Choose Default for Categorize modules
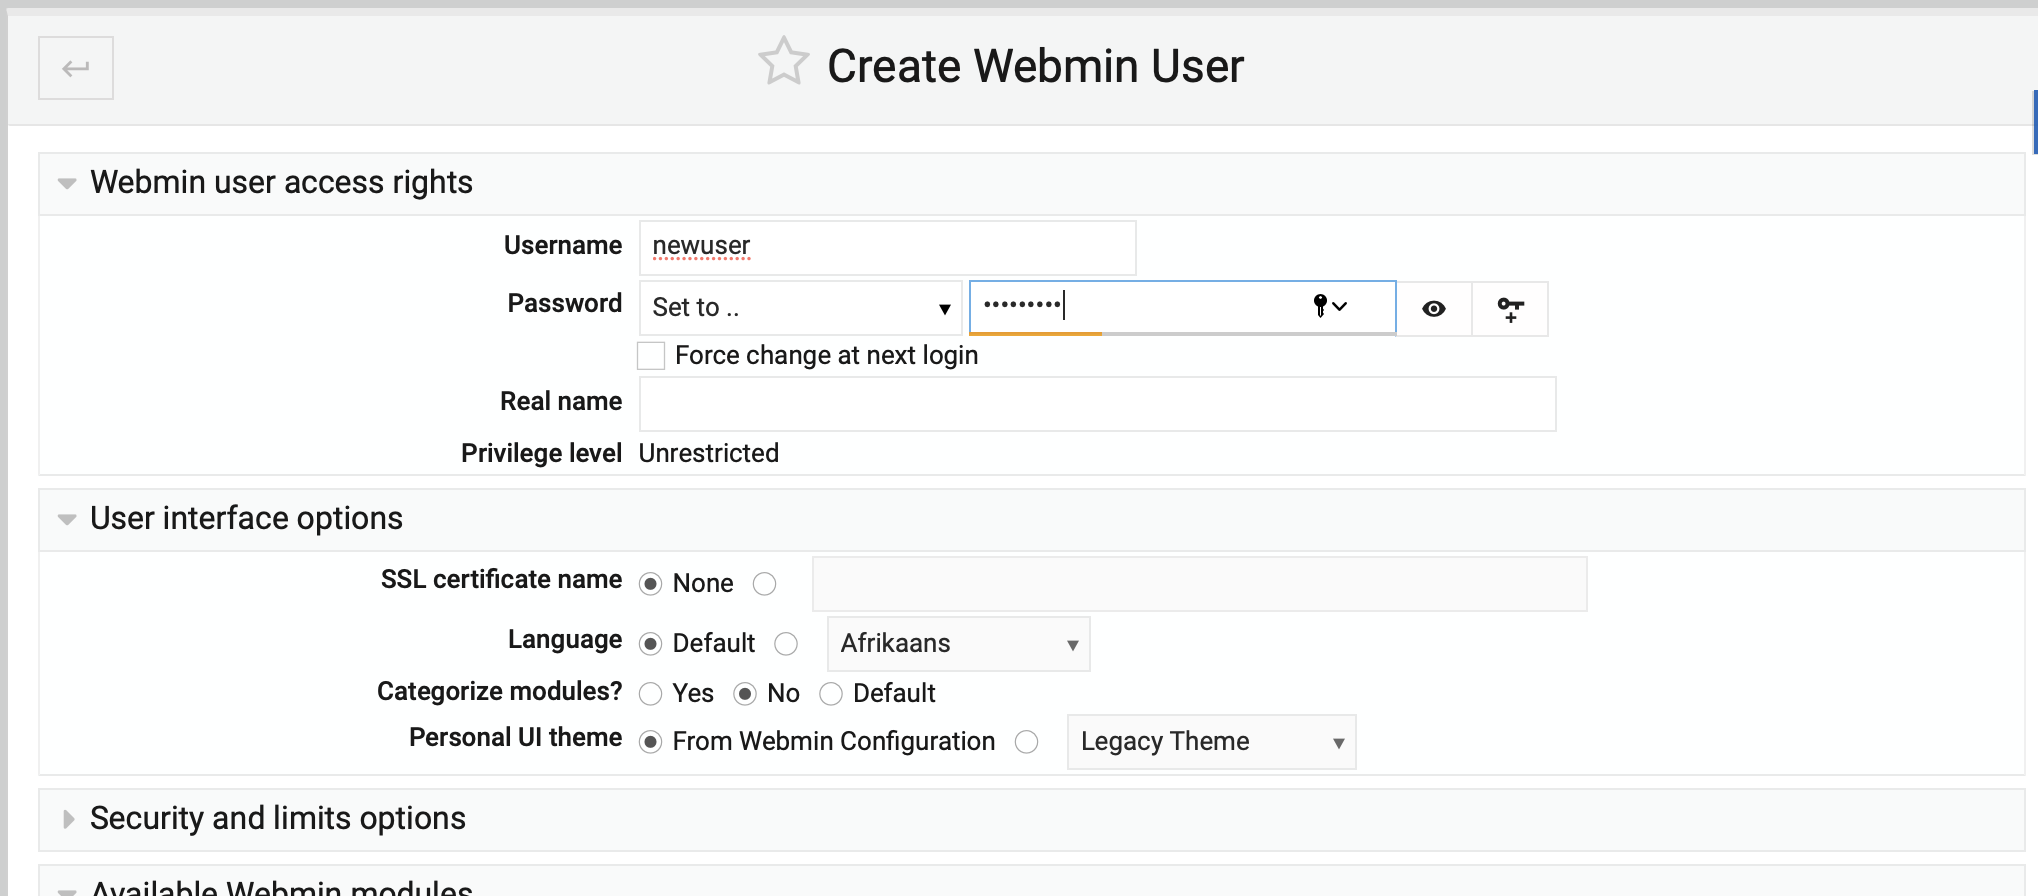 click(x=830, y=694)
